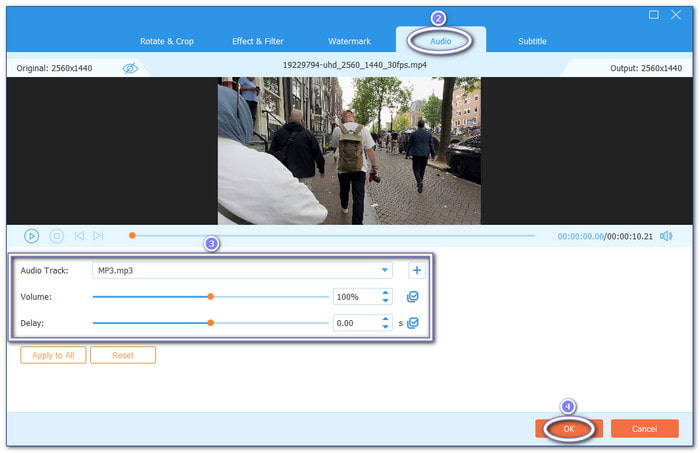This screenshot has width=700, height=453.
Task: Open the Subtitle tab
Action: [532, 41]
